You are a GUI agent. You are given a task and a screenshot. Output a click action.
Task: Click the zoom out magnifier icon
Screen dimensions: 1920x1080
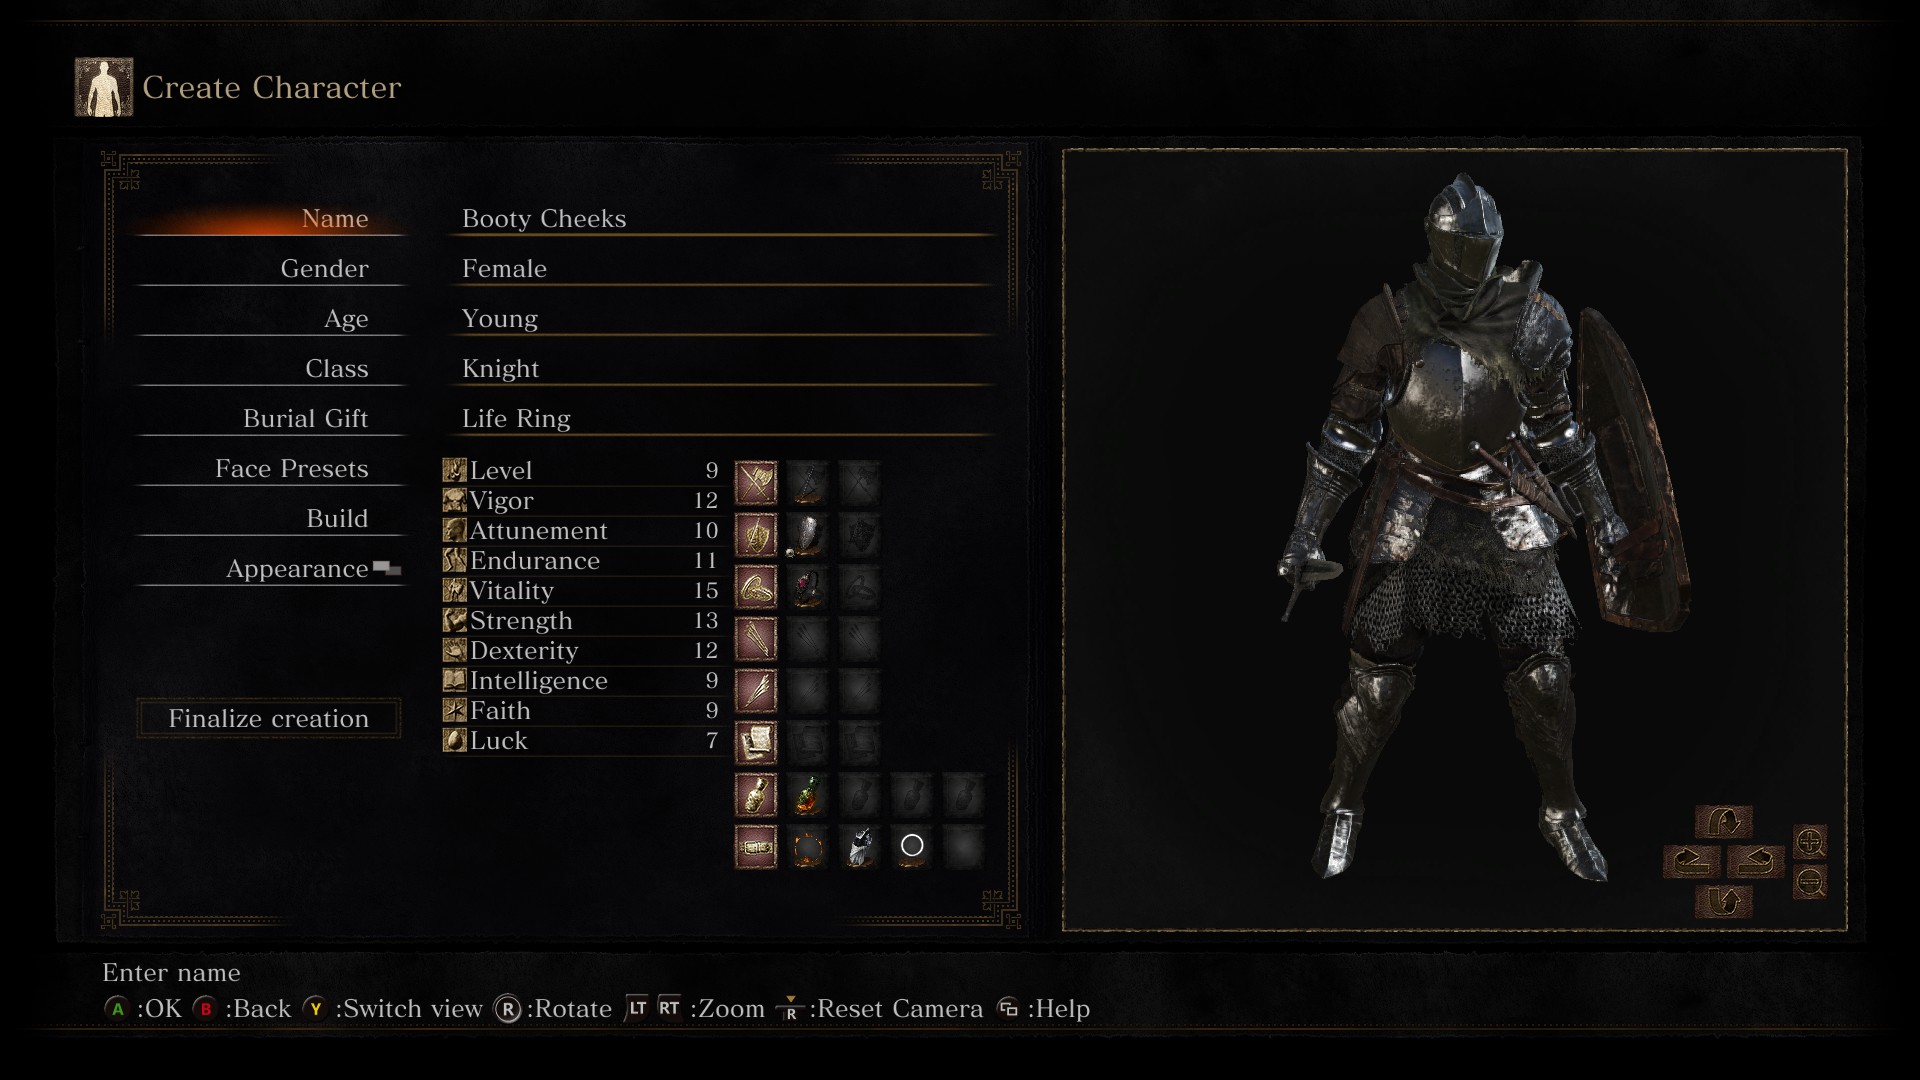1810,882
